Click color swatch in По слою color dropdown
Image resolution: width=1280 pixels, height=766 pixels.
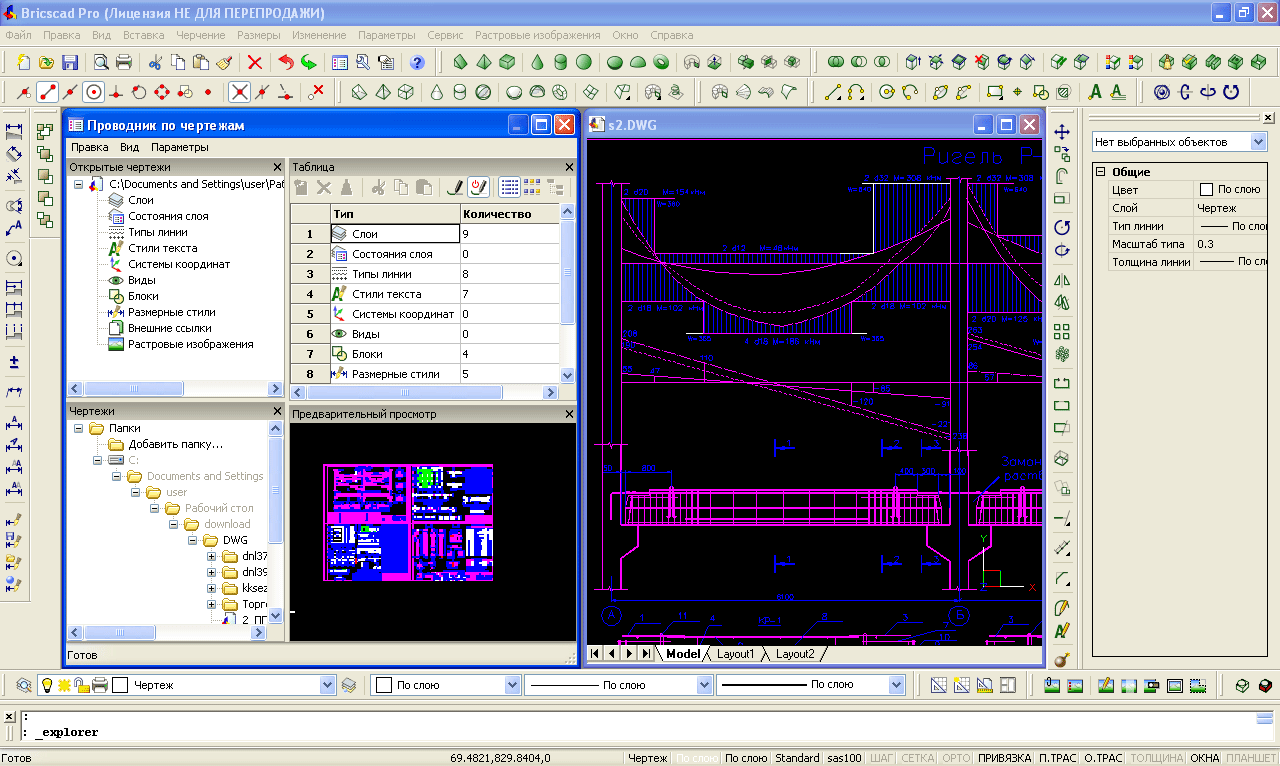(383, 685)
